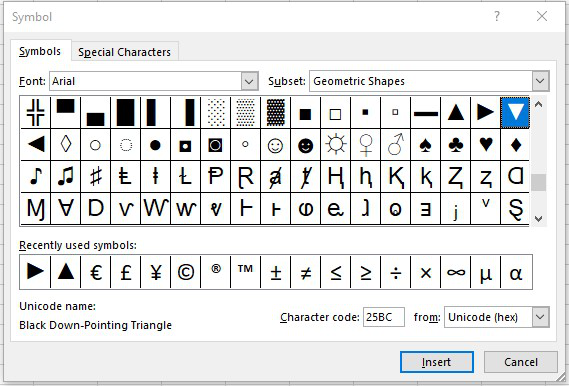Switch to the Special Characters tab

[124, 52]
